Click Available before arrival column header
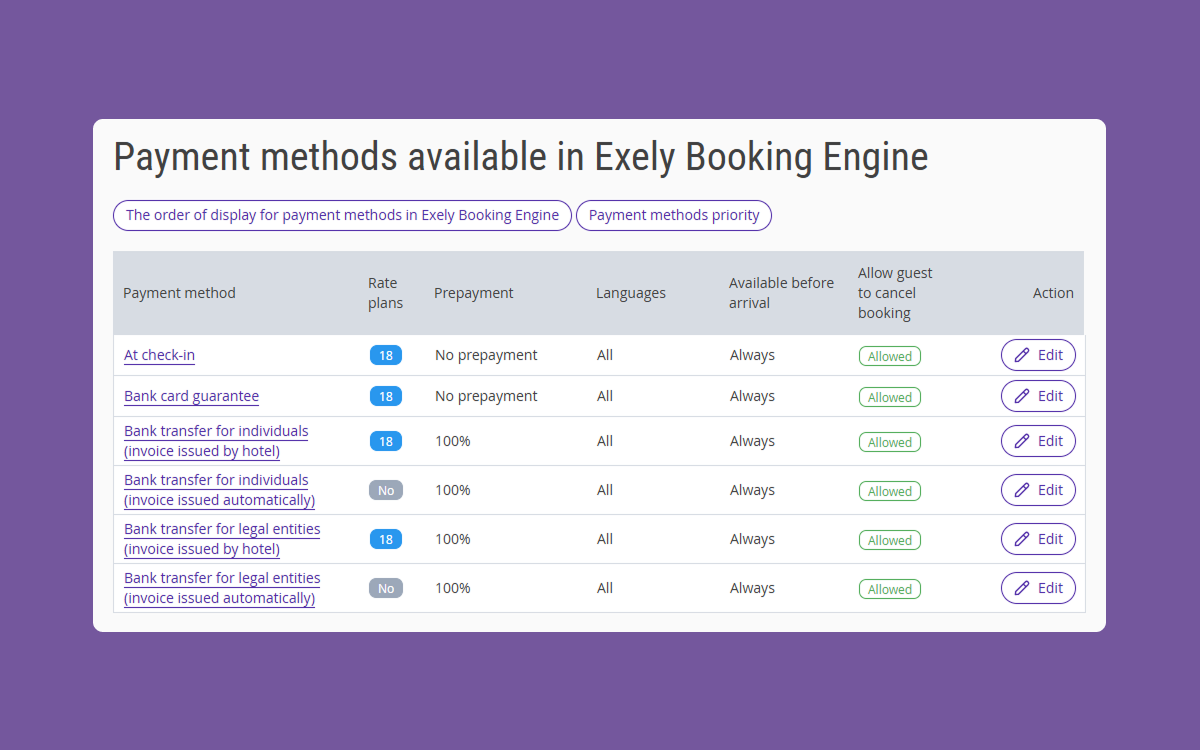1200x750 pixels. tap(781, 293)
